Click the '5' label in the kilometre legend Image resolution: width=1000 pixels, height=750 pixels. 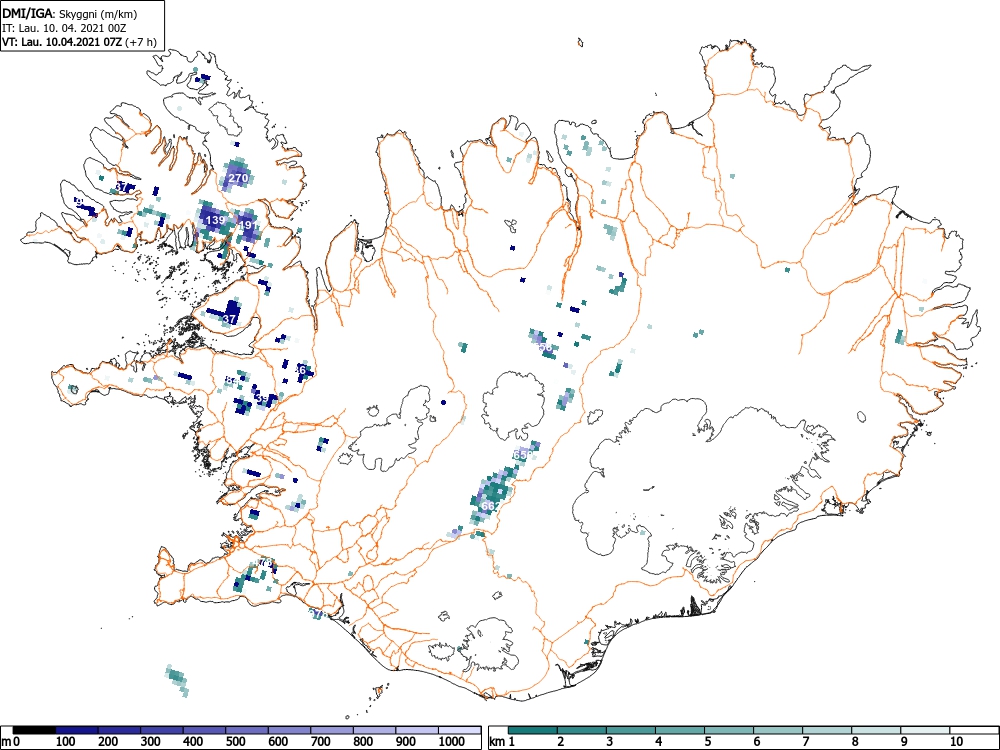(708, 742)
